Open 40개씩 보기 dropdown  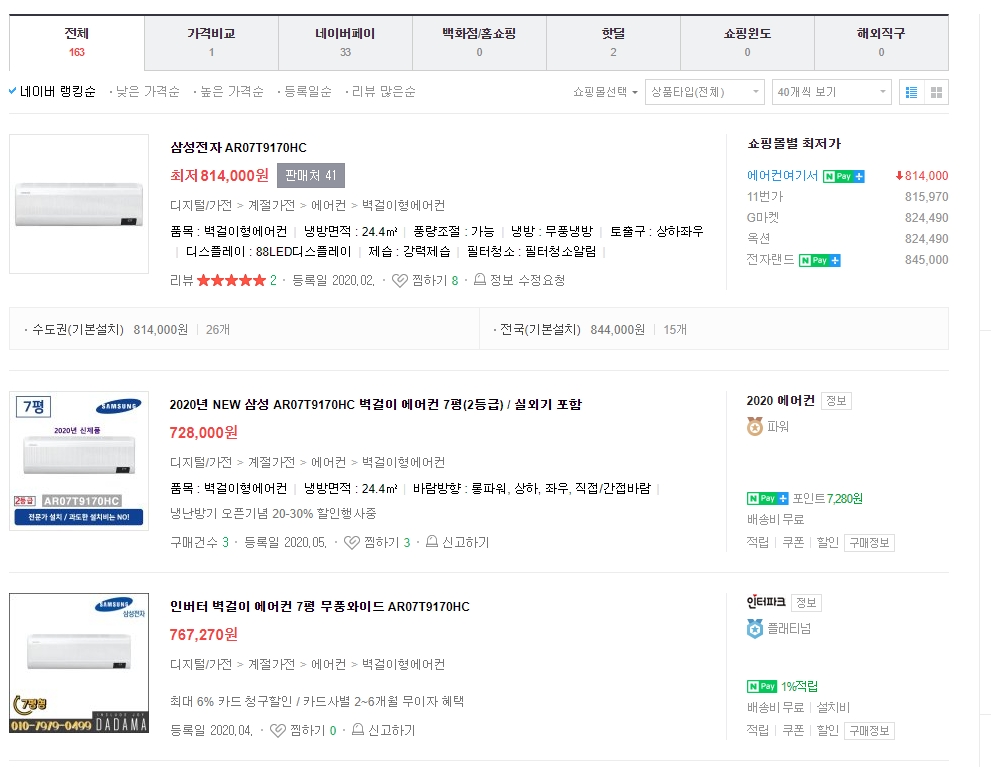coord(832,92)
